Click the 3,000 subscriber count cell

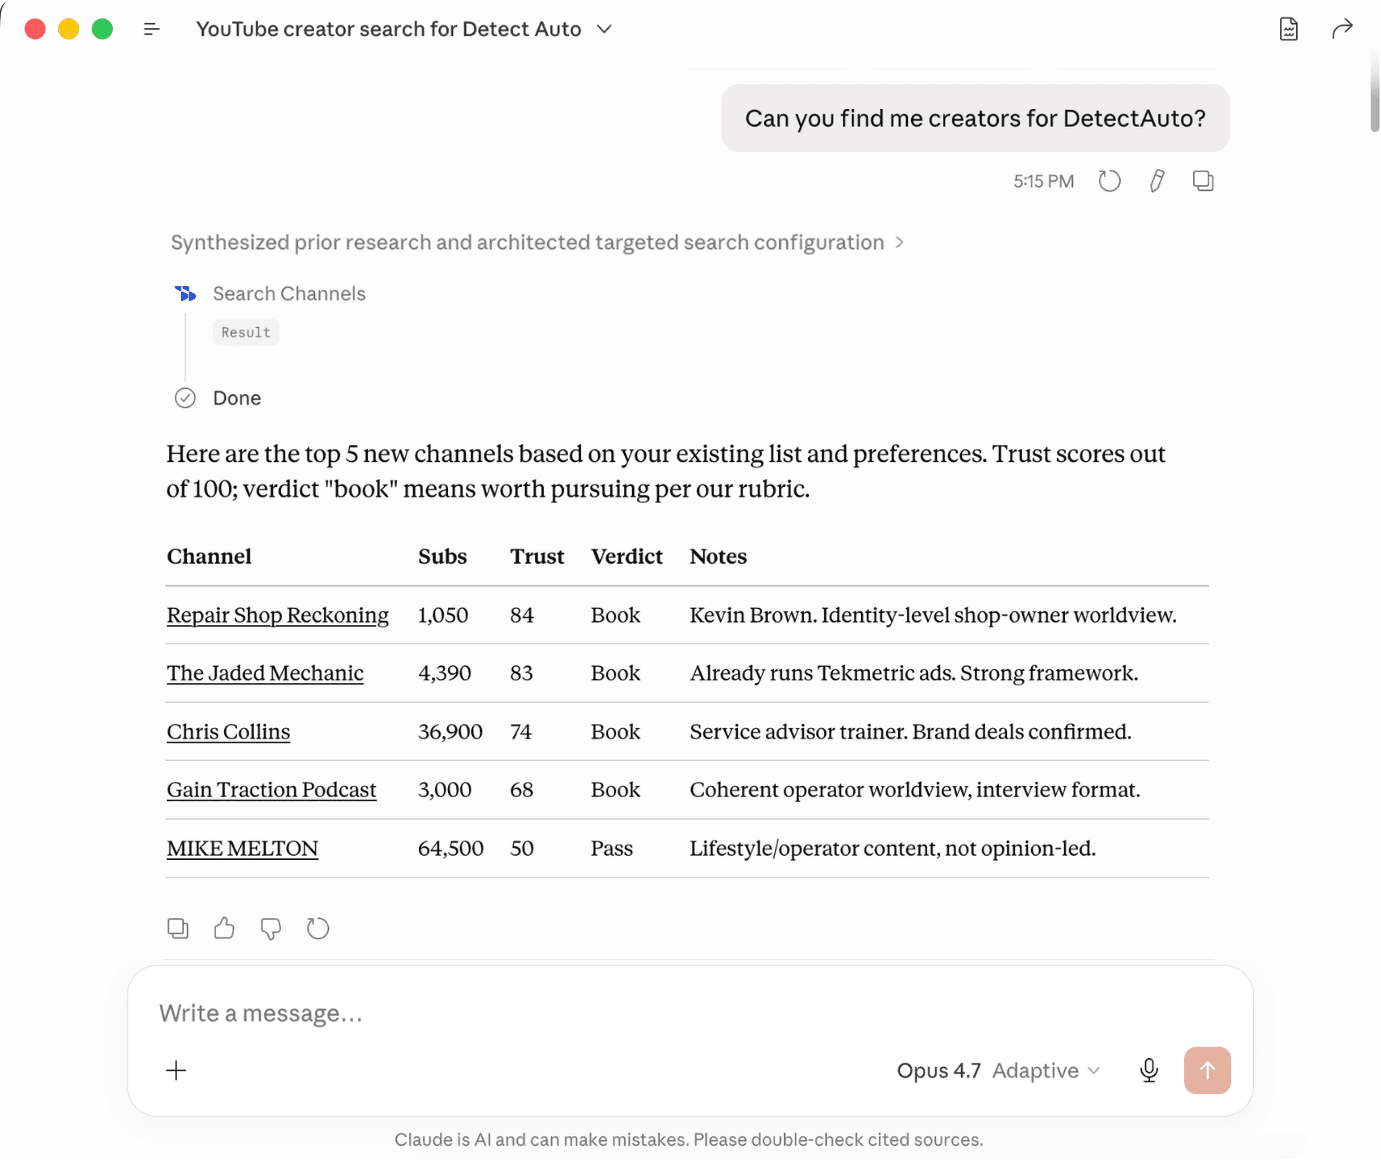point(445,790)
